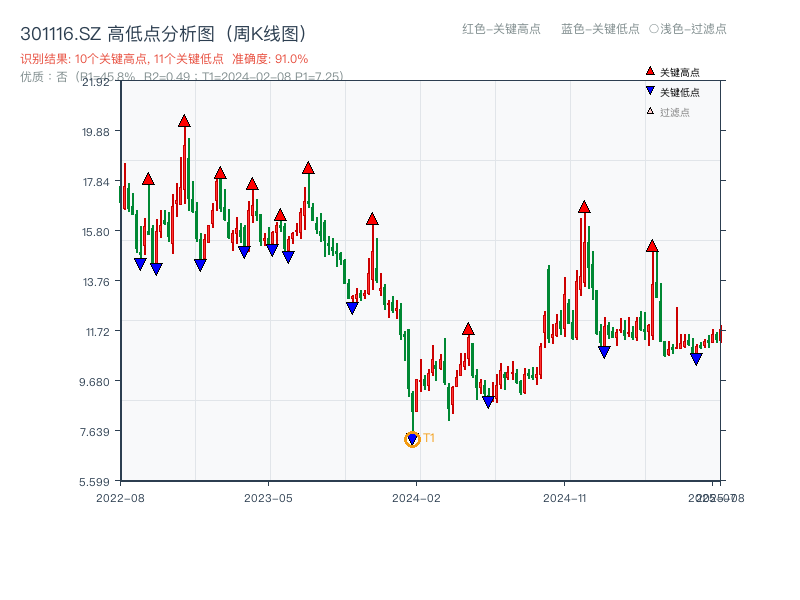Select the orange T1 circle marker on the chart
Screen dimensions: 800x600
pyautogui.click(x=412, y=438)
